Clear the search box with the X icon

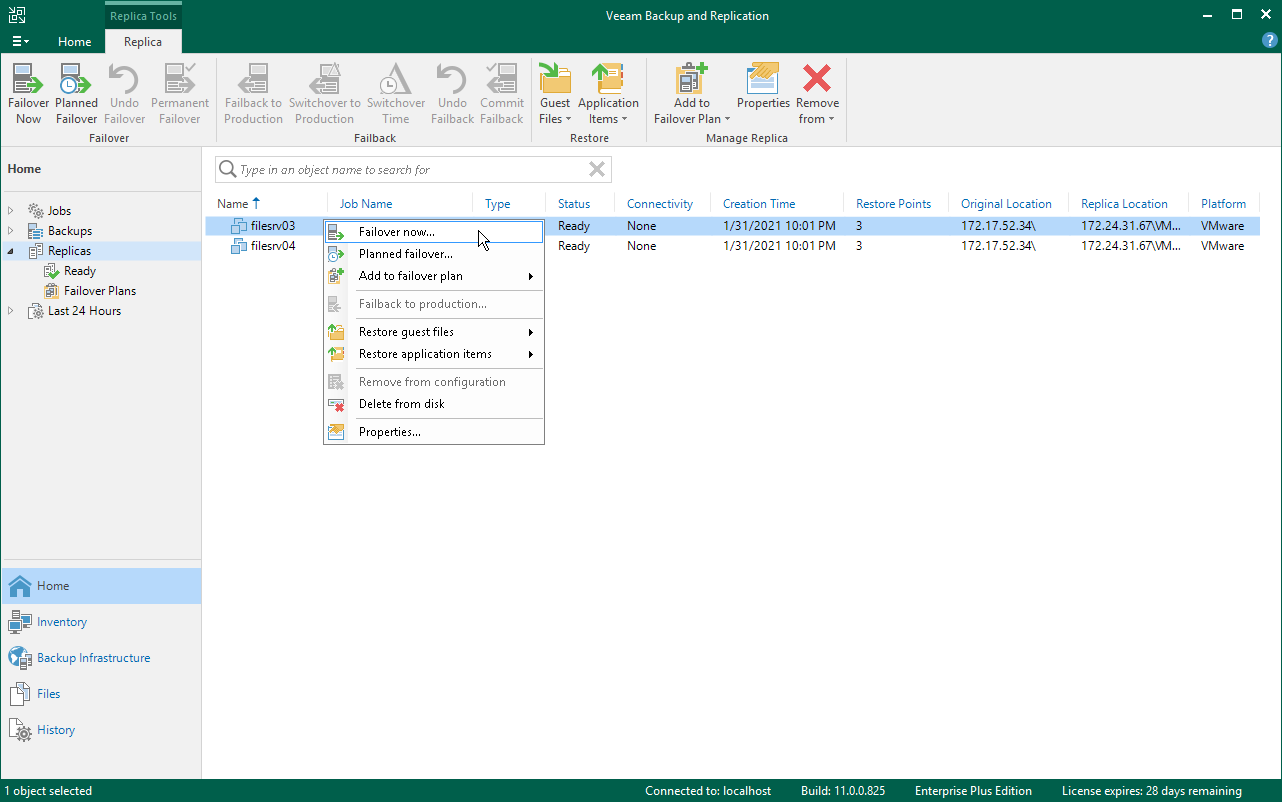click(597, 169)
